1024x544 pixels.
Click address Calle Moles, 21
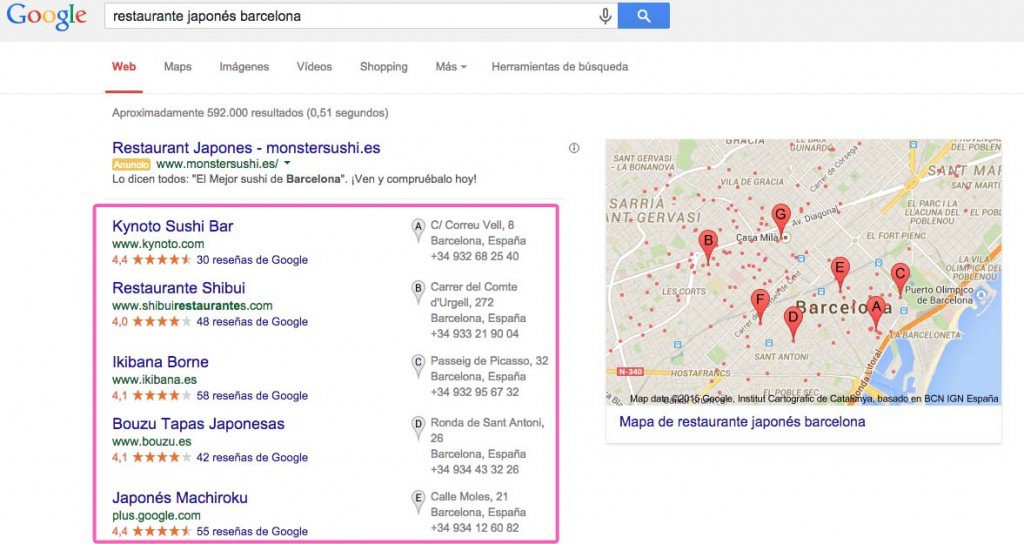pyautogui.click(x=469, y=497)
